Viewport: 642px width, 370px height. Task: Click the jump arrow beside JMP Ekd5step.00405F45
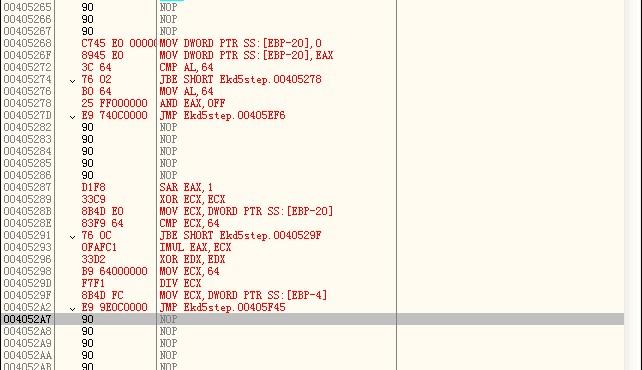[72, 309]
